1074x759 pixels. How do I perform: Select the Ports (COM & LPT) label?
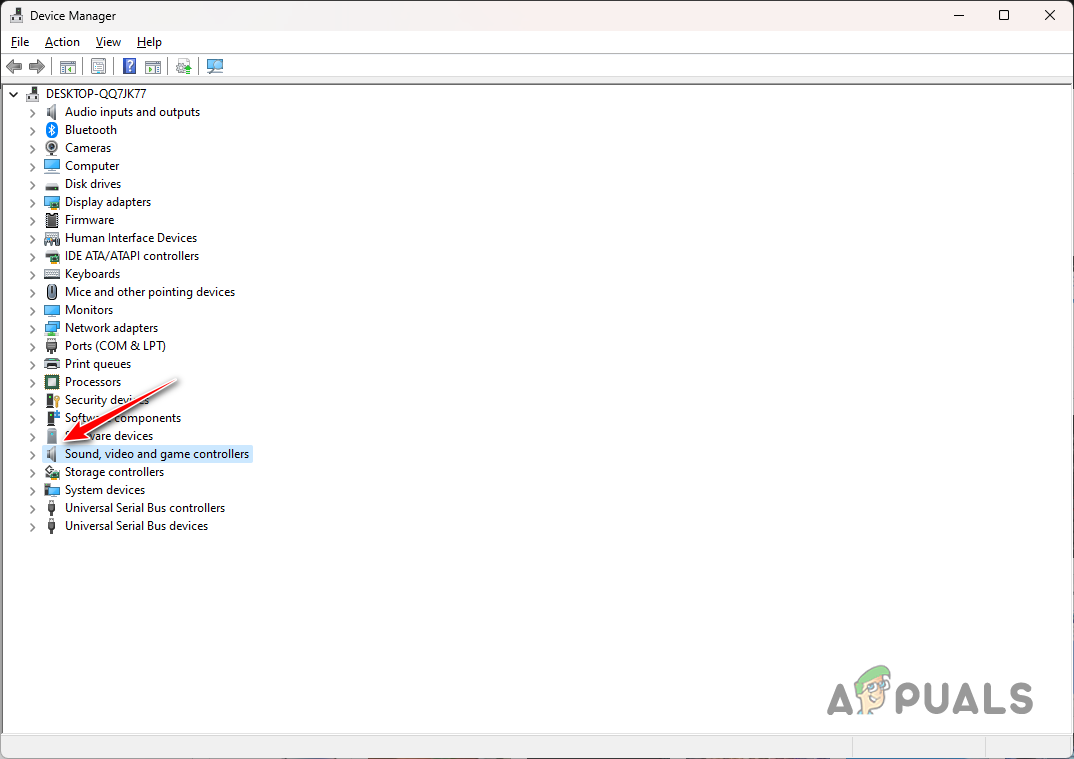(115, 346)
